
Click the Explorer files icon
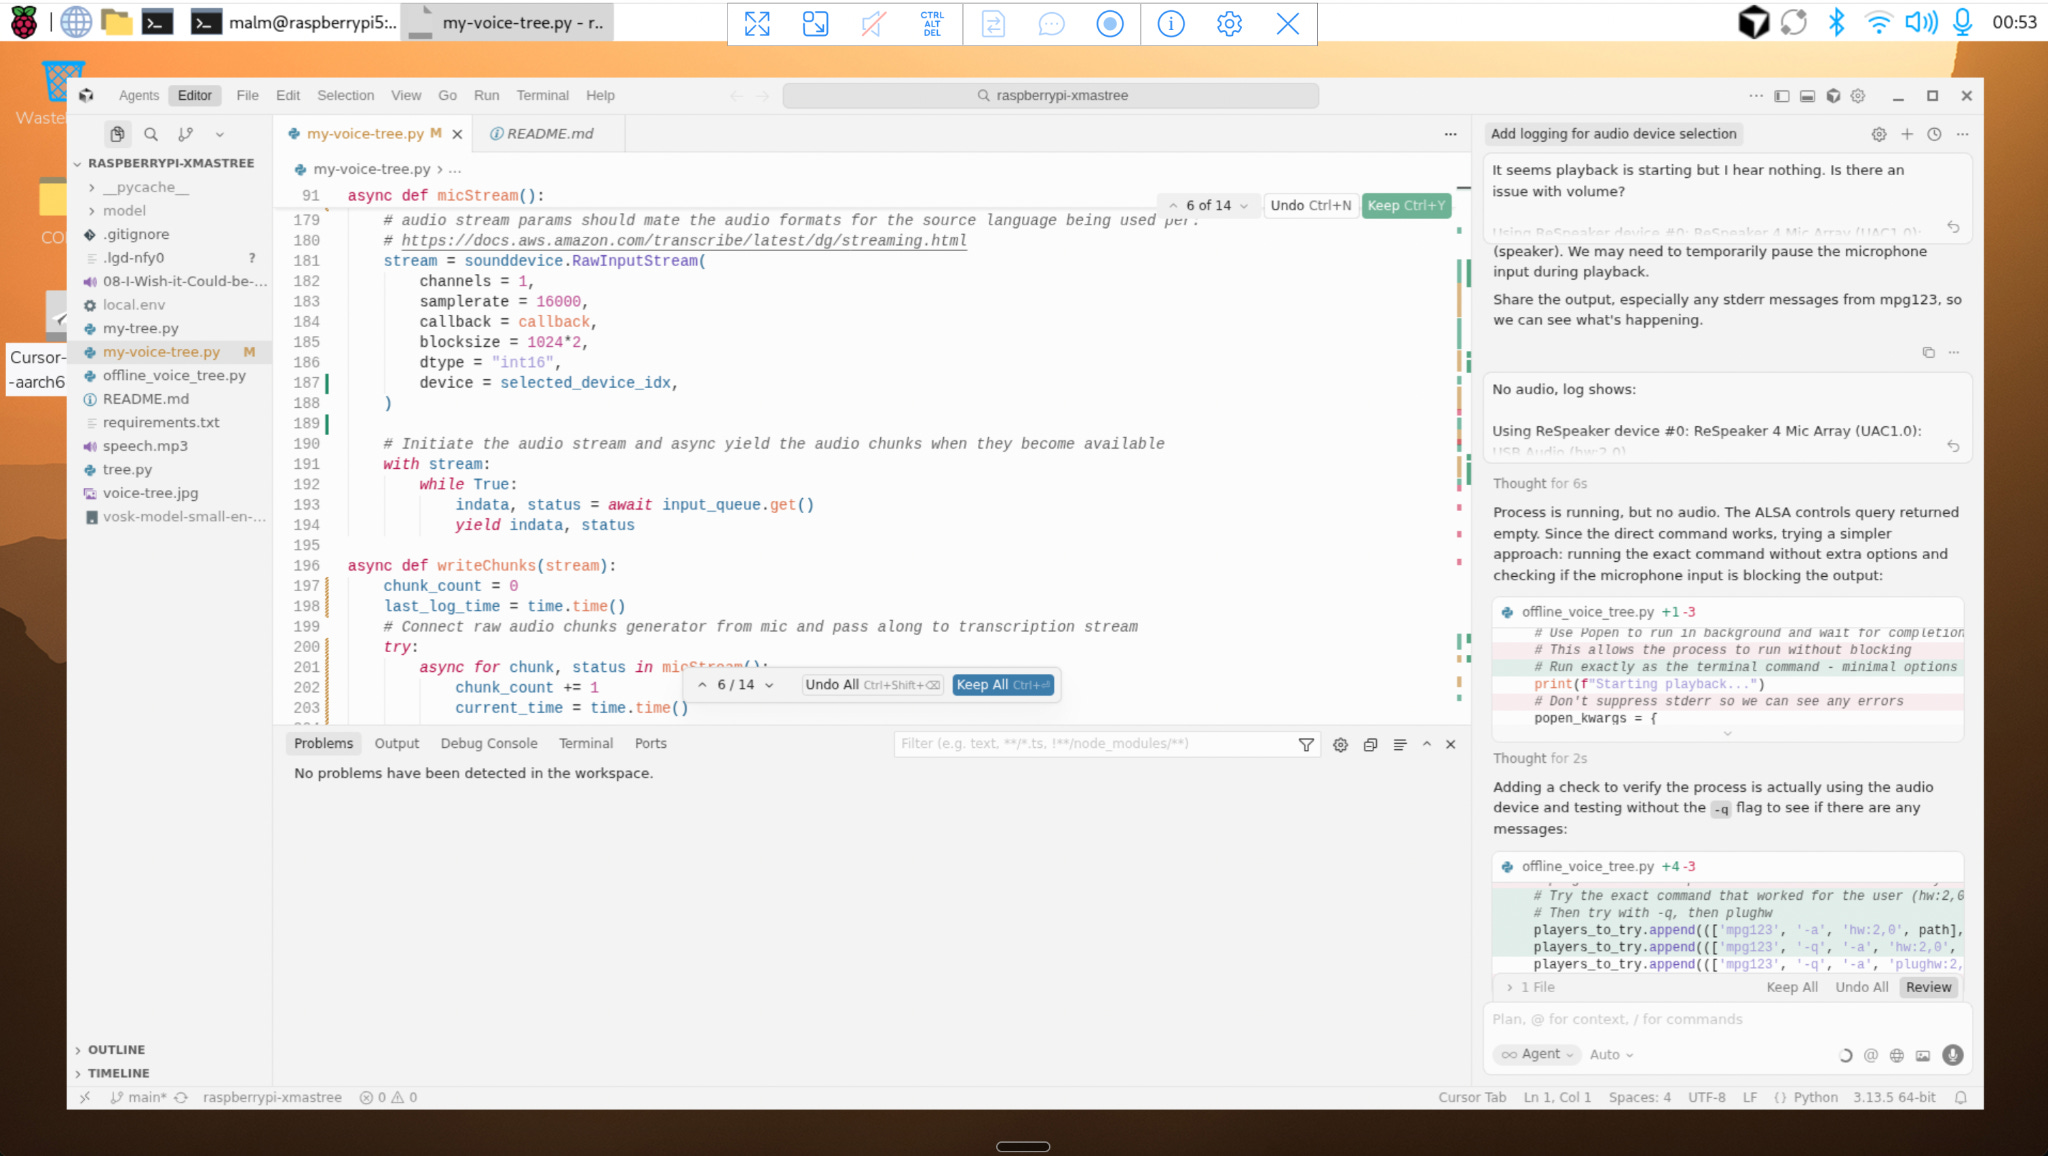(x=117, y=134)
